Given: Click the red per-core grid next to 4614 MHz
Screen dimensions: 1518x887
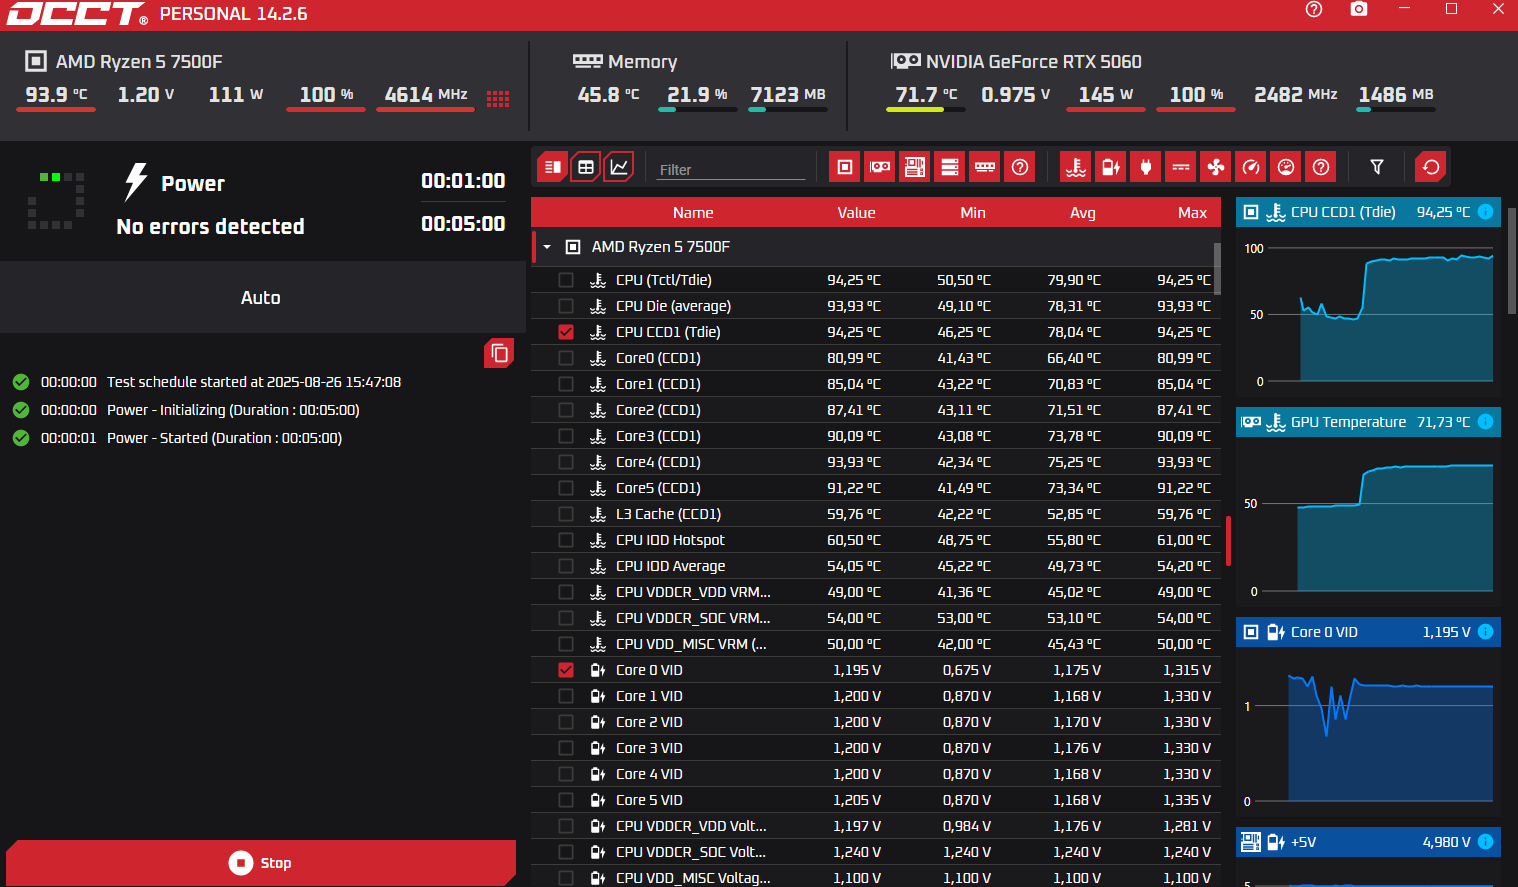Looking at the screenshot, I should pos(498,98).
